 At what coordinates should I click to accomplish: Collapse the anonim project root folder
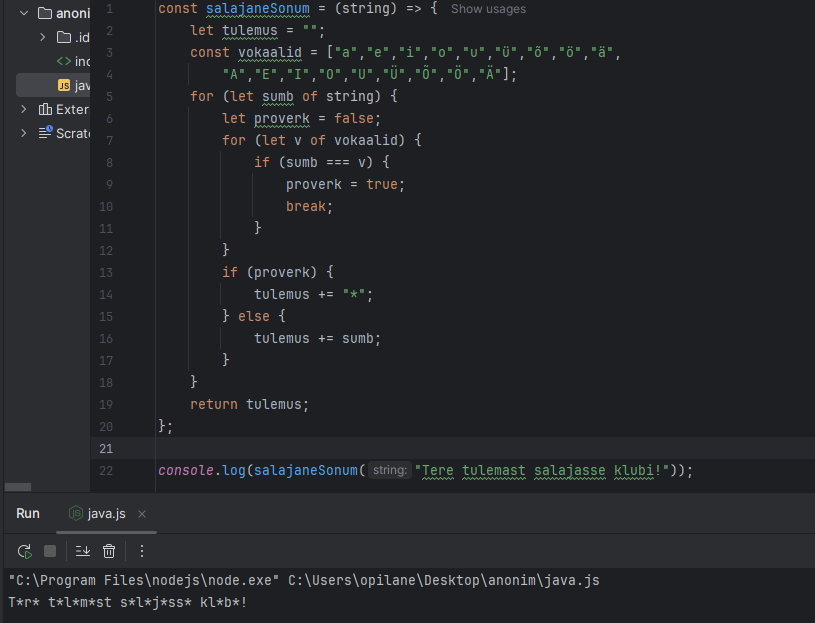click(x=23, y=14)
